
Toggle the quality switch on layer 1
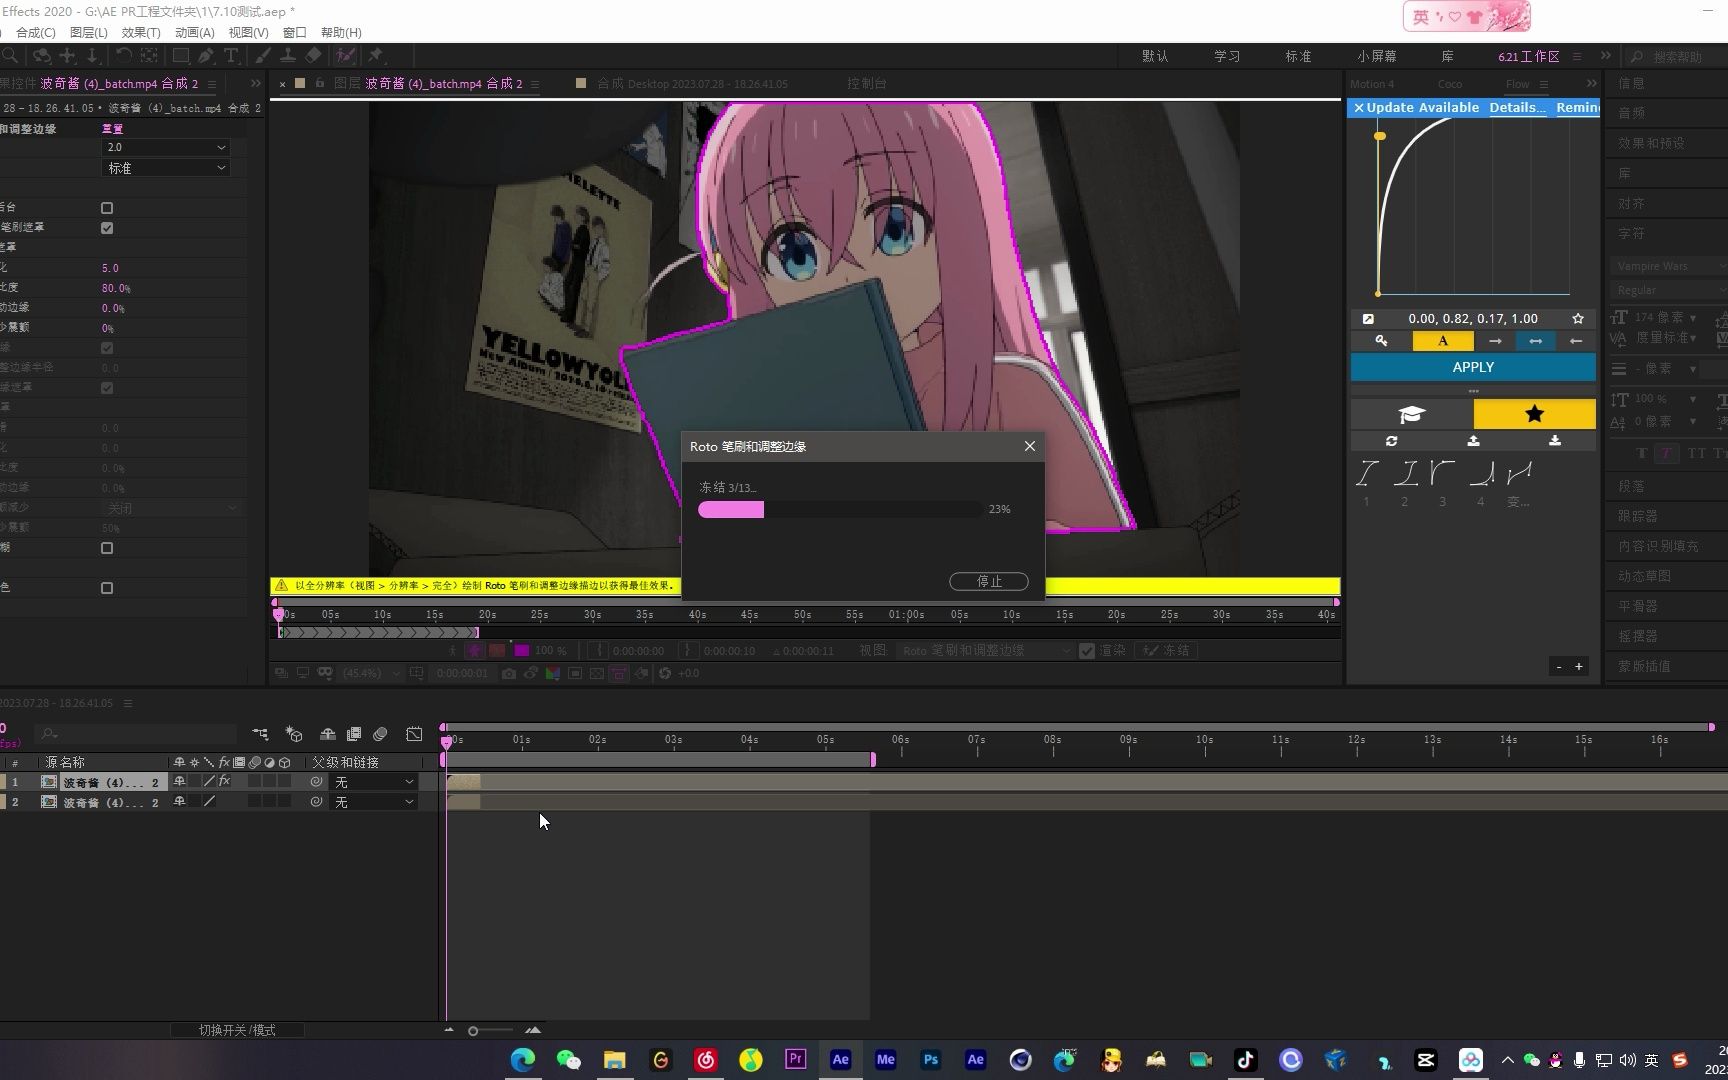(209, 781)
